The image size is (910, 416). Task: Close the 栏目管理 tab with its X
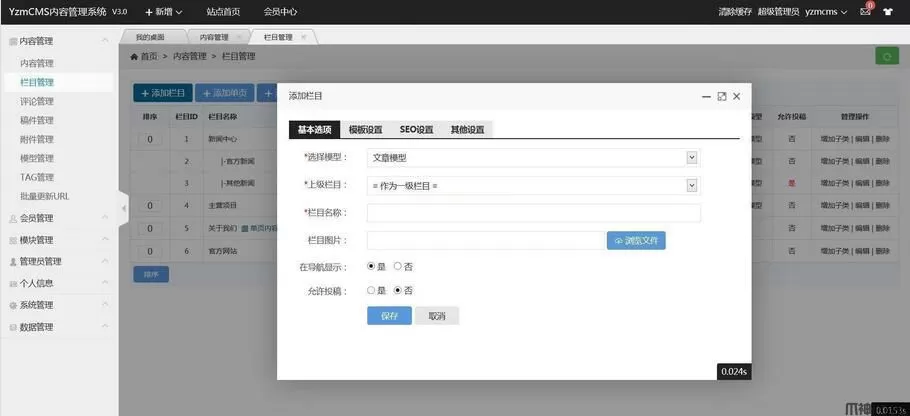pos(304,37)
